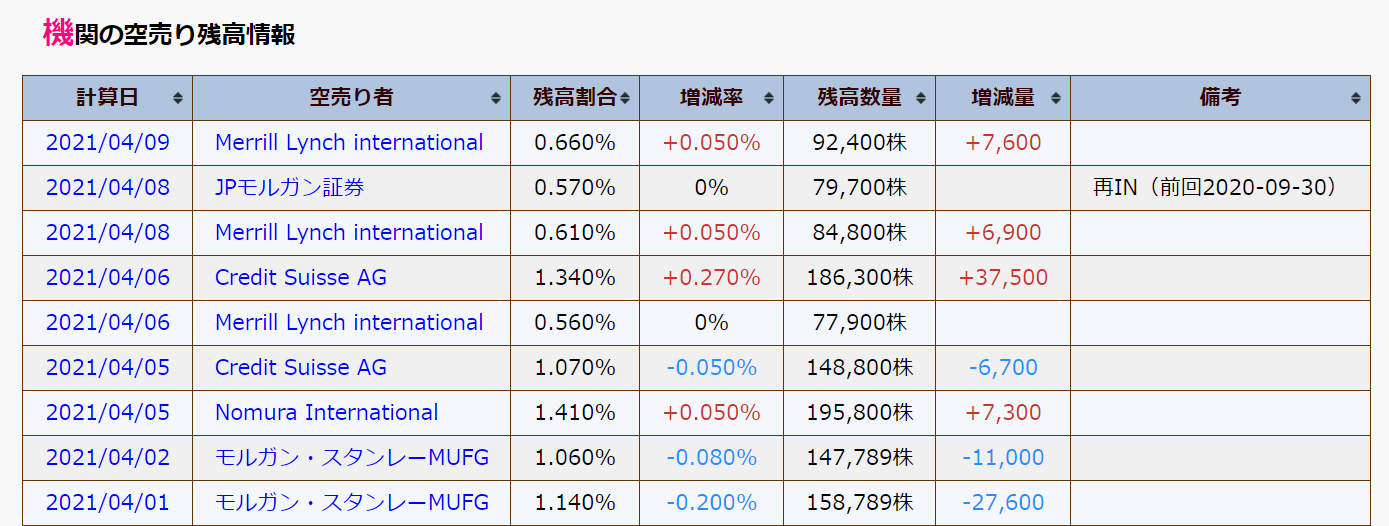Sort by 残高割合 column arrows
The width and height of the screenshot is (1389, 526).
coord(625,98)
